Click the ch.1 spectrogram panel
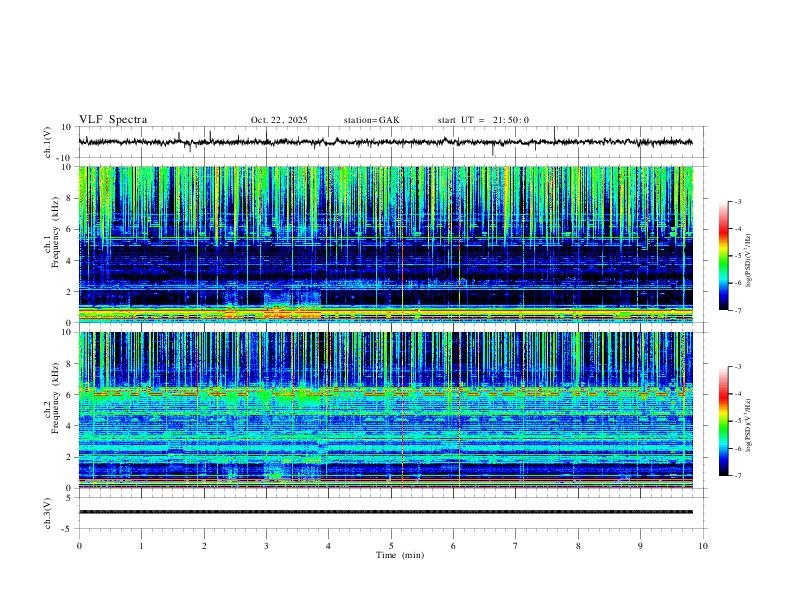Viewport: 792px width, 612px height. 386,244
